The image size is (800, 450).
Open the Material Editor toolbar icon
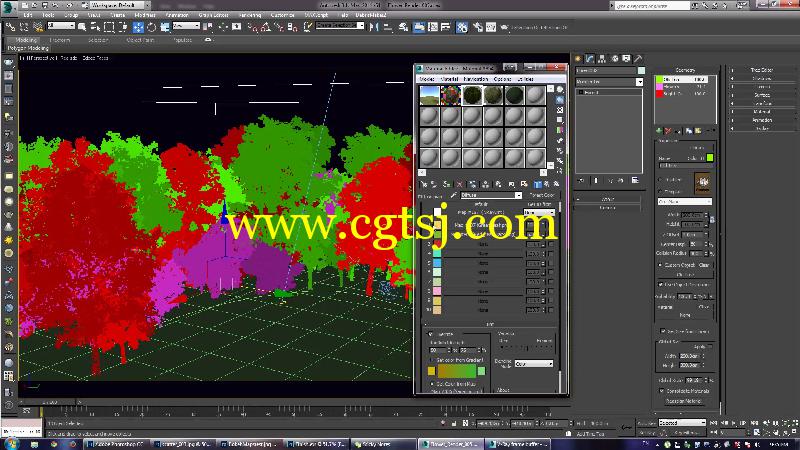click(x=462, y=27)
